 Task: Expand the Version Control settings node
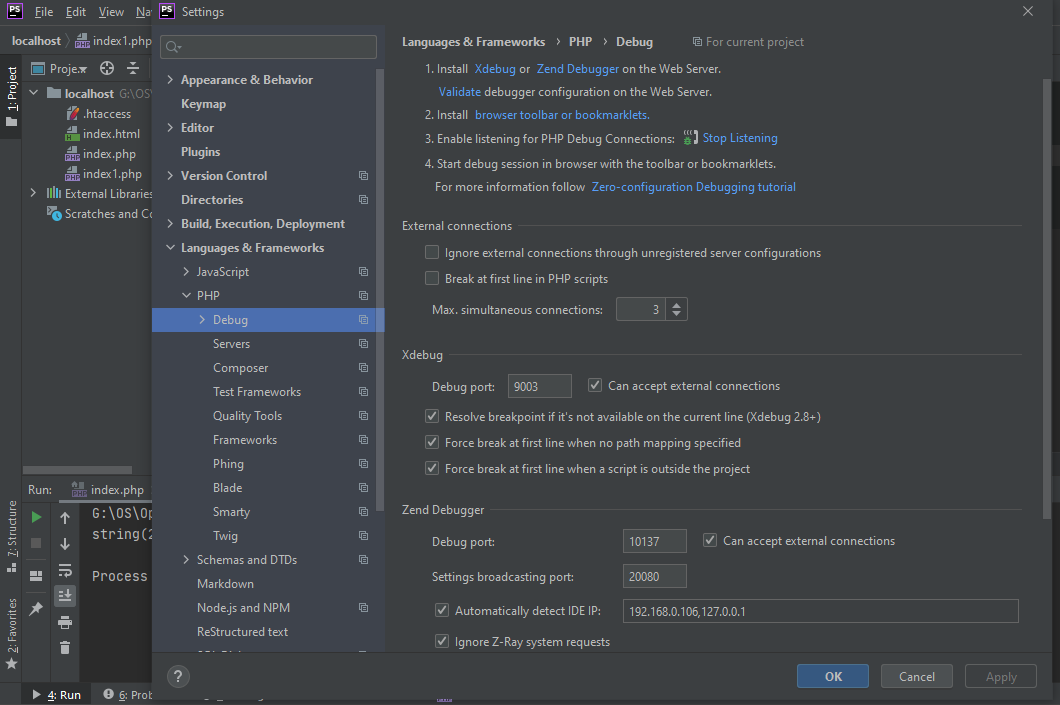click(170, 176)
